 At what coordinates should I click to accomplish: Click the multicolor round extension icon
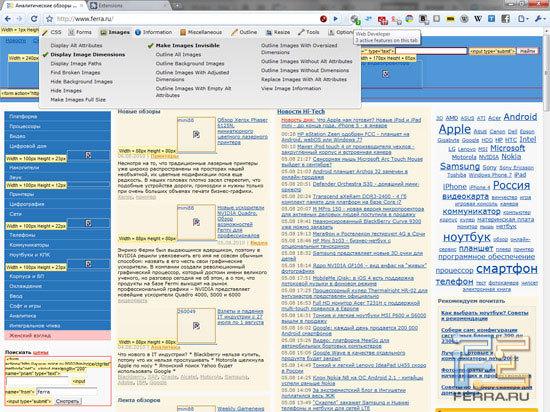point(409,19)
